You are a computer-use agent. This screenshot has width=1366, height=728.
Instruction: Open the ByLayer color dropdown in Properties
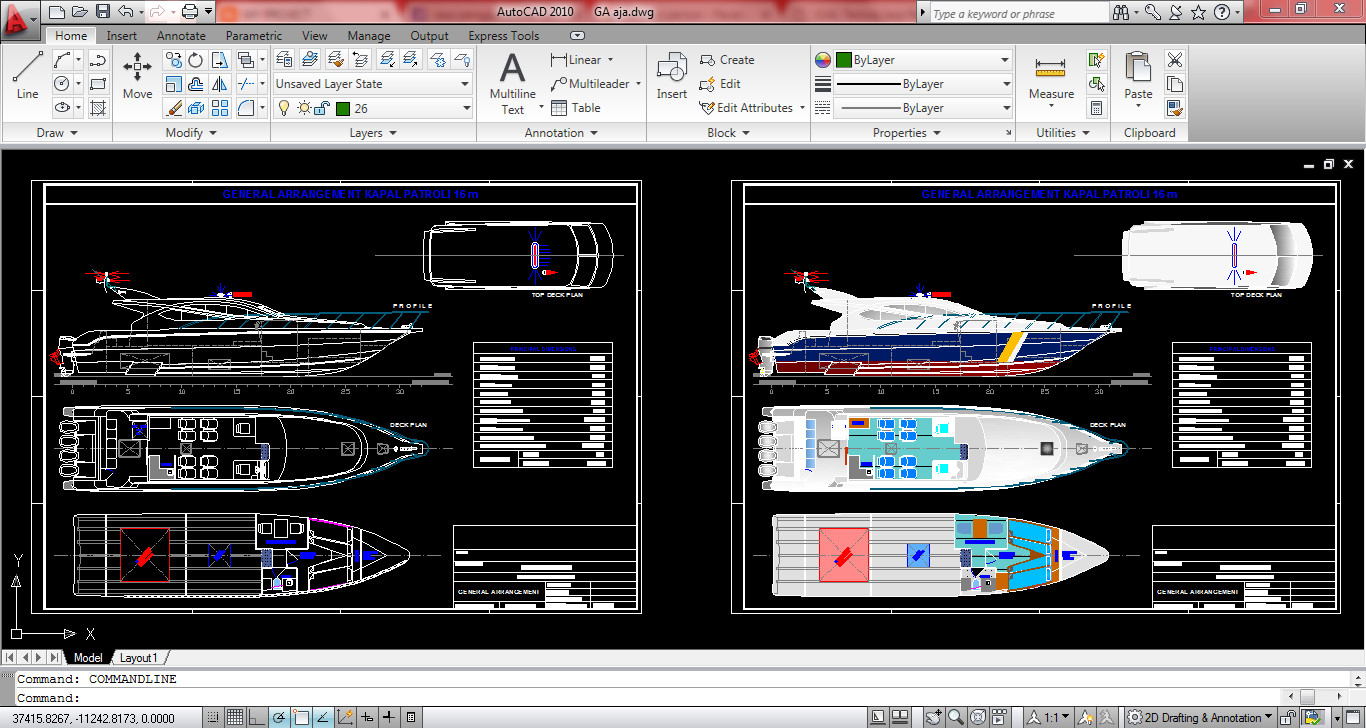point(1004,59)
